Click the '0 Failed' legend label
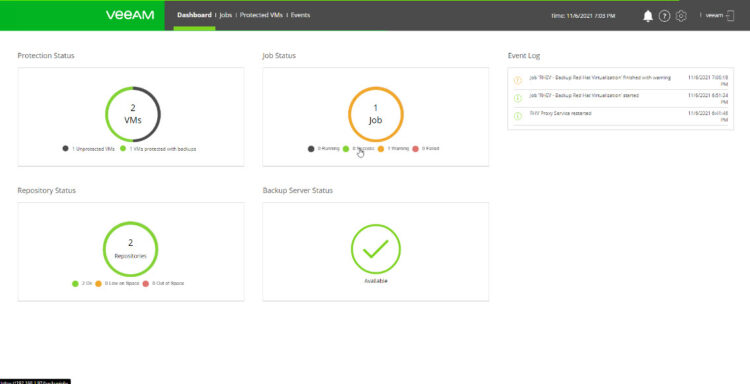Viewport: 750px width, 384px height. (430, 149)
